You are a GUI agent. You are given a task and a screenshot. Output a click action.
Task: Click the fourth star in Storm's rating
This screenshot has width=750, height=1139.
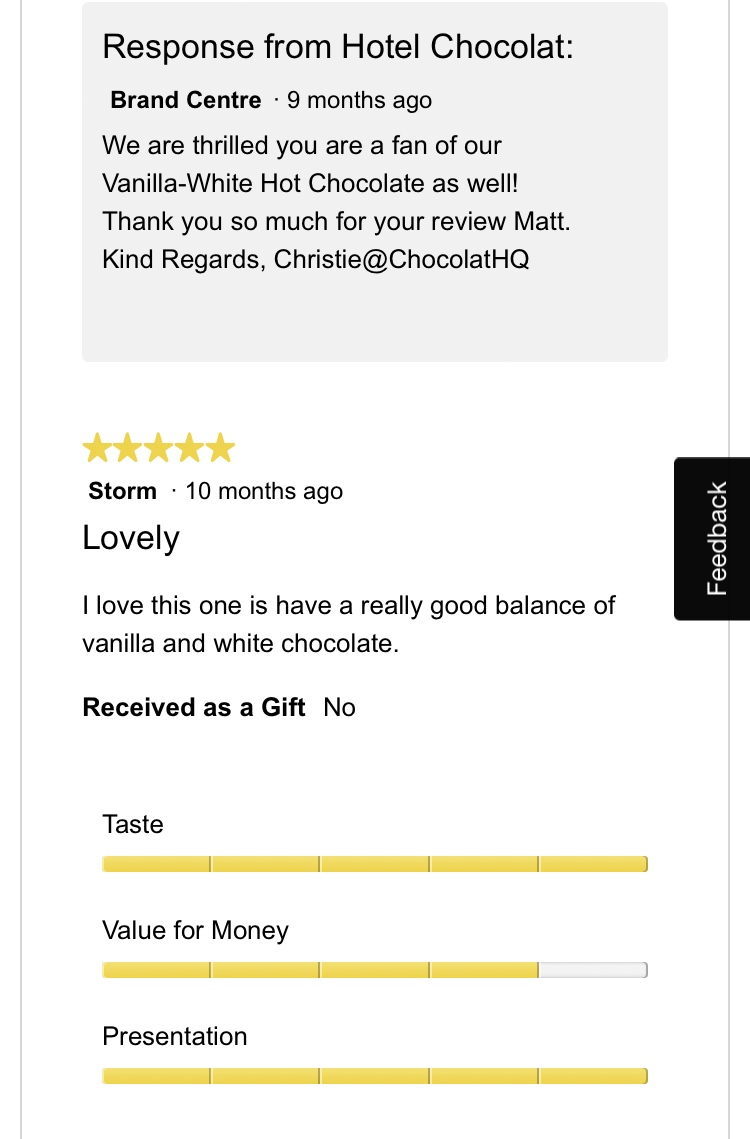pos(189,449)
